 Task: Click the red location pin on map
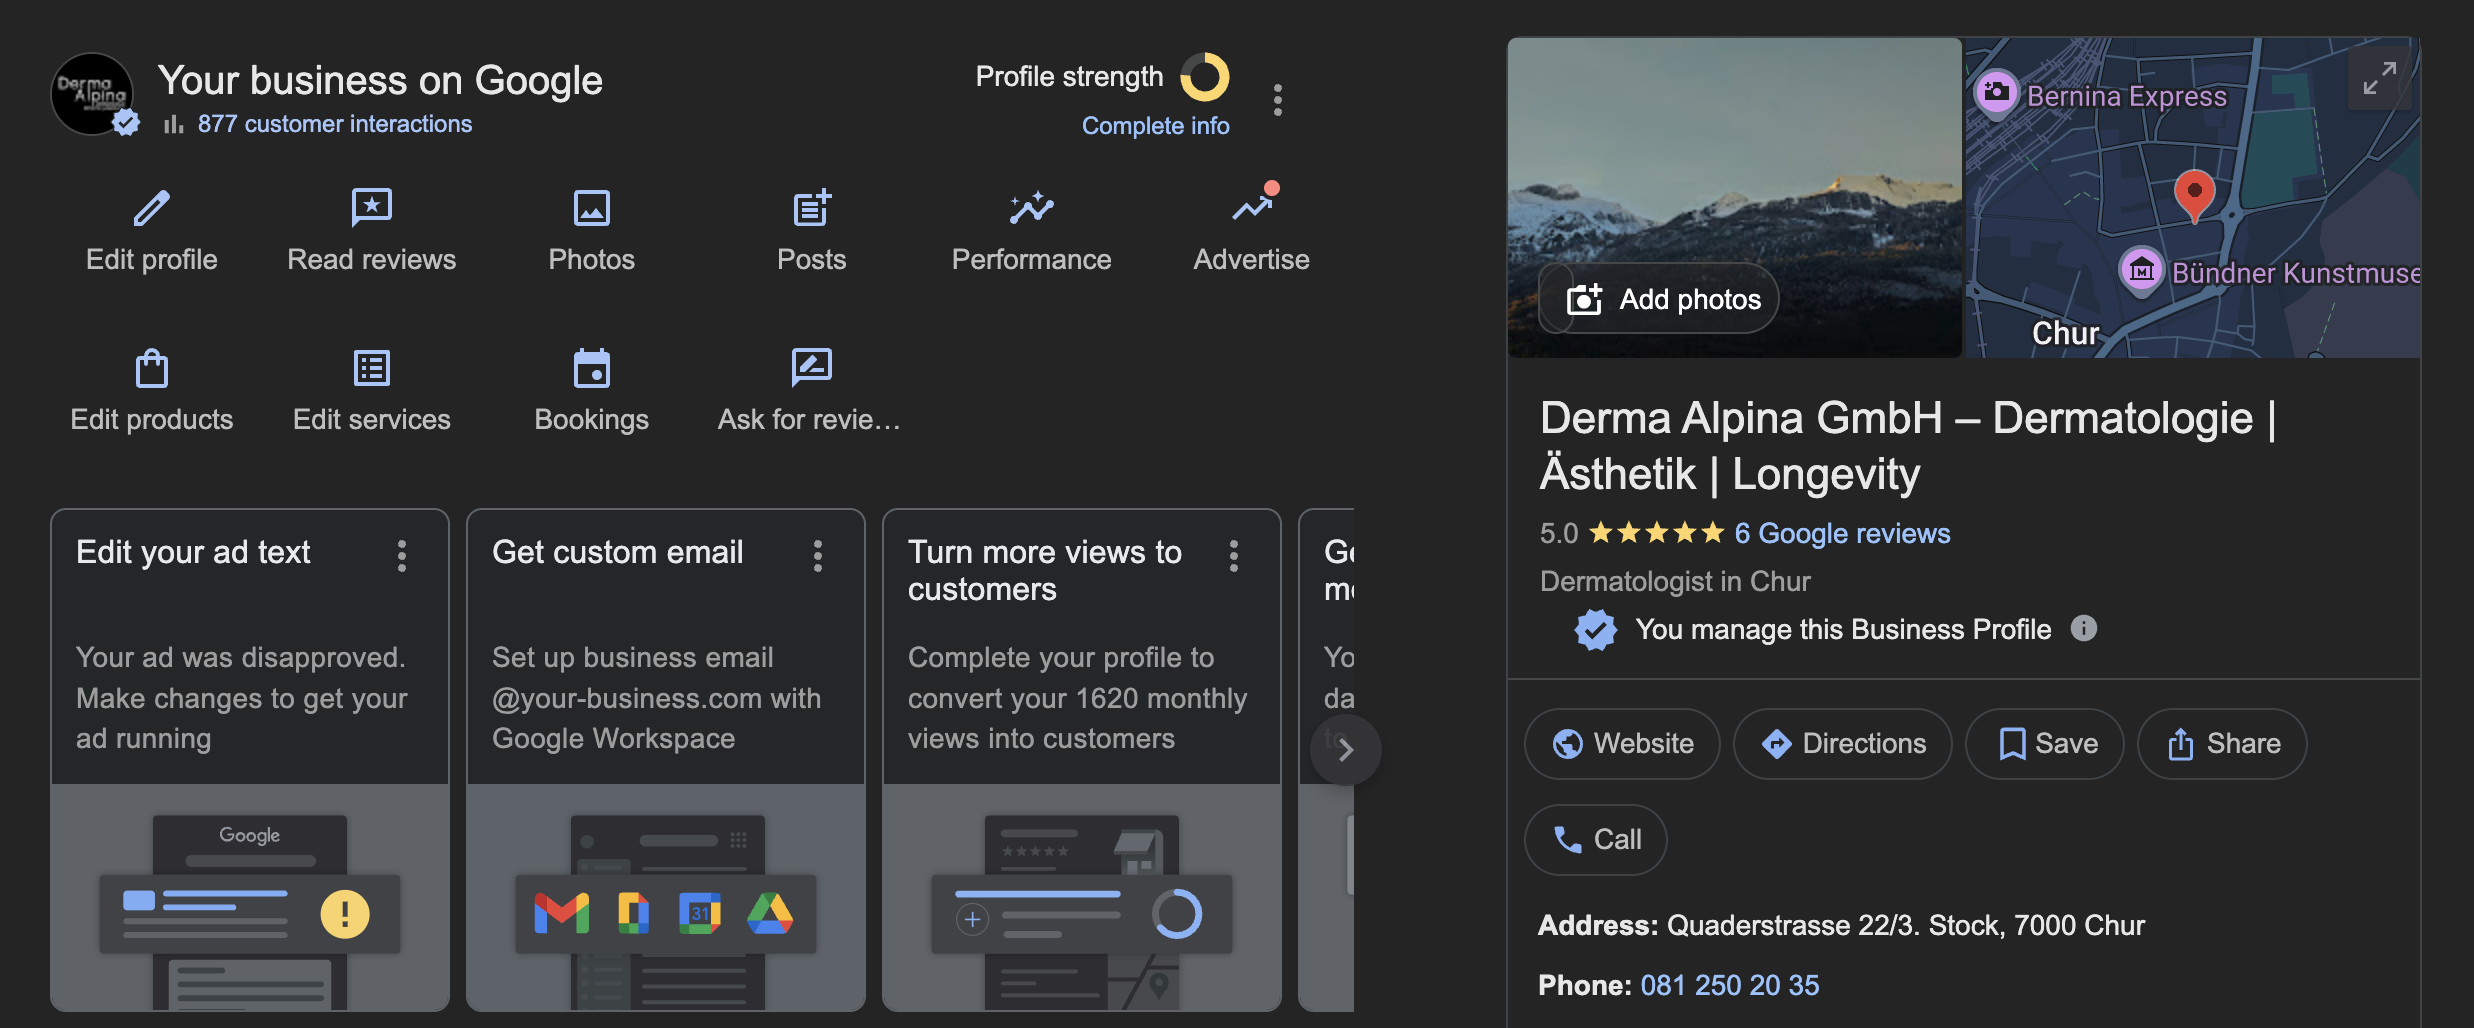click(x=2195, y=195)
